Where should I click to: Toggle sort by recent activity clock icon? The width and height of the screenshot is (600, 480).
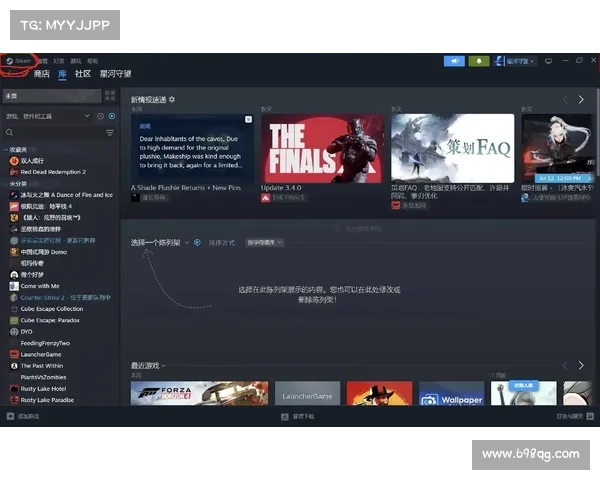coord(100,116)
